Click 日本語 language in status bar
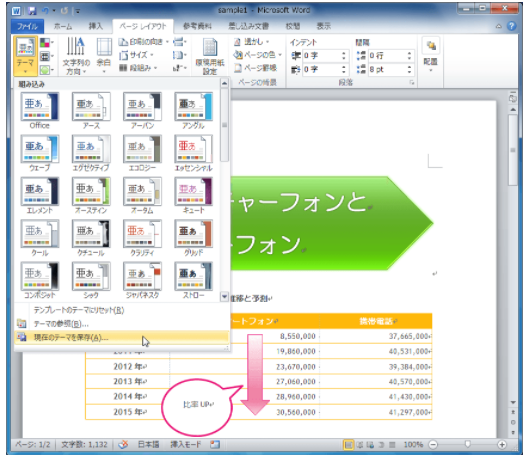The width and height of the screenshot is (524, 455). click(x=148, y=445)
